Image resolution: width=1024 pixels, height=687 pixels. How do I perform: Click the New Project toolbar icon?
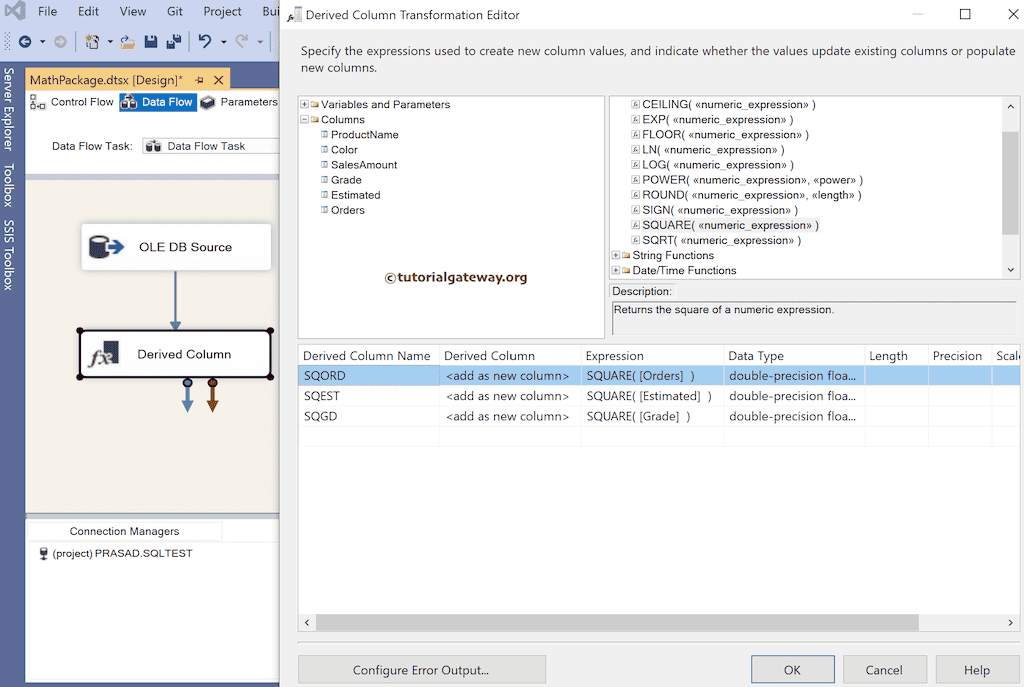[92, 41]
